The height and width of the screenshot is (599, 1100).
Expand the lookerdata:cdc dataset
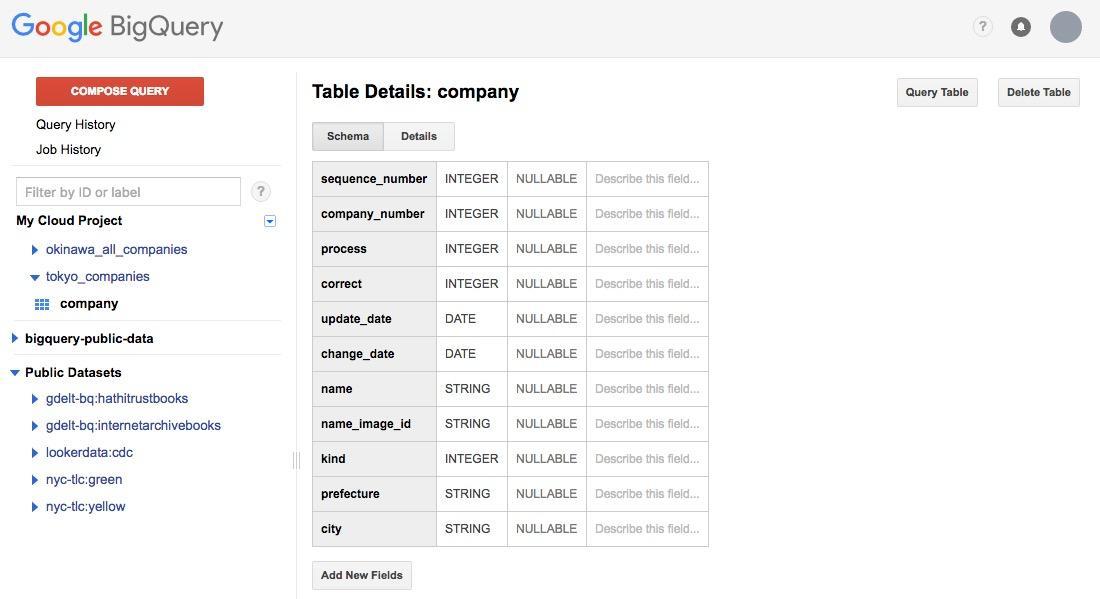(x=34, y=453)
